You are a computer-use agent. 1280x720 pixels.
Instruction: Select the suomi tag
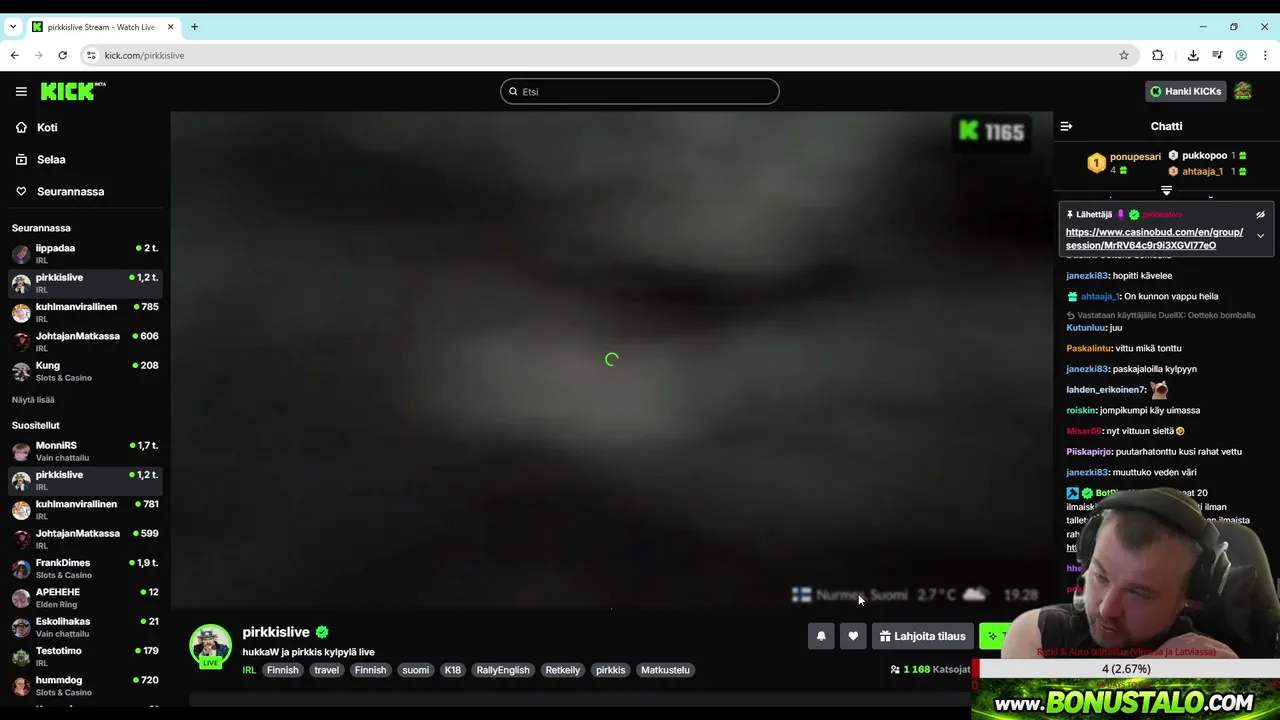(x=415, y=670)
